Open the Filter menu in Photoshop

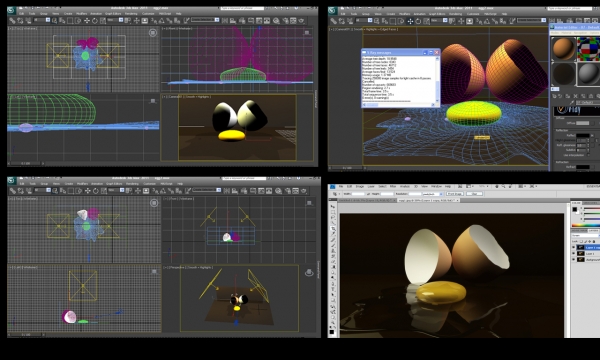[x=393, y=186]
